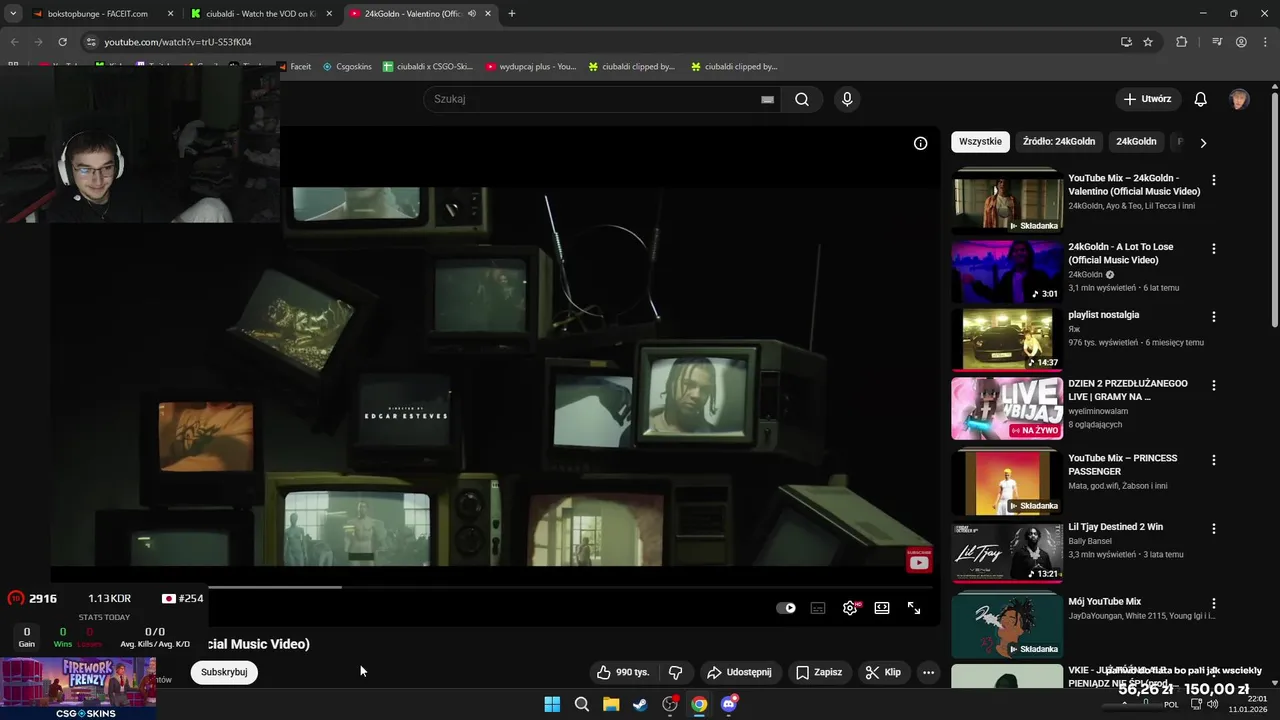This screenshot has height=720, width=1280.
Task: Open a new browser tab
Action: [x=512, y=14]
